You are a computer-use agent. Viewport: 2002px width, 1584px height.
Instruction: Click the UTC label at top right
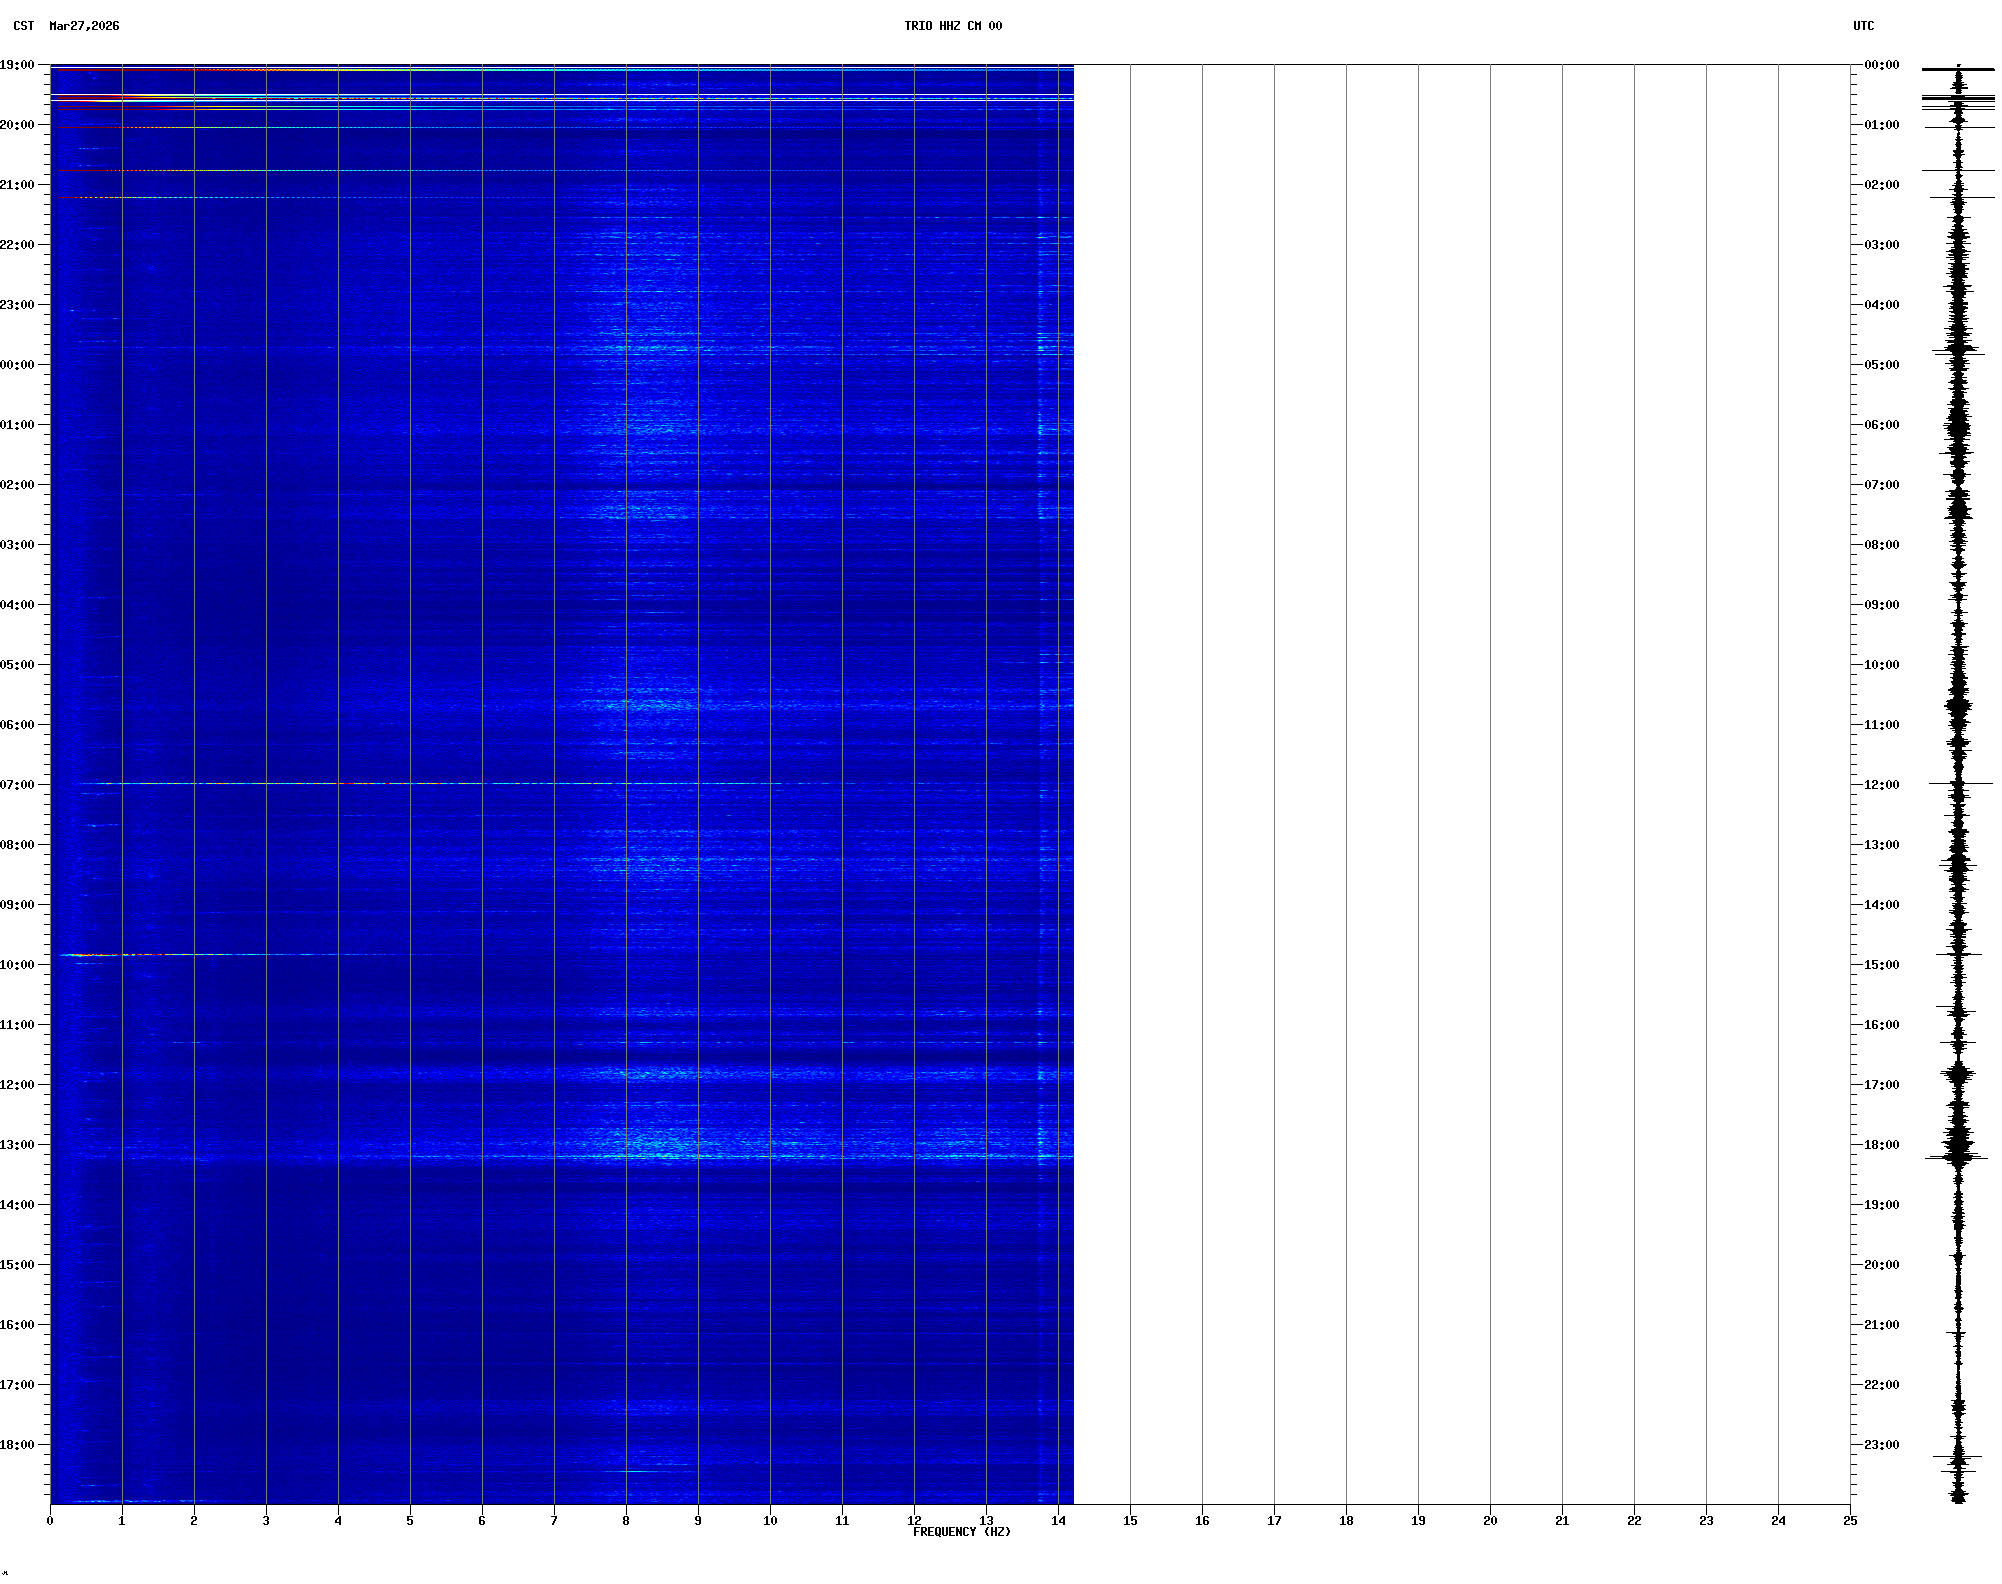tap(1863, 26)
